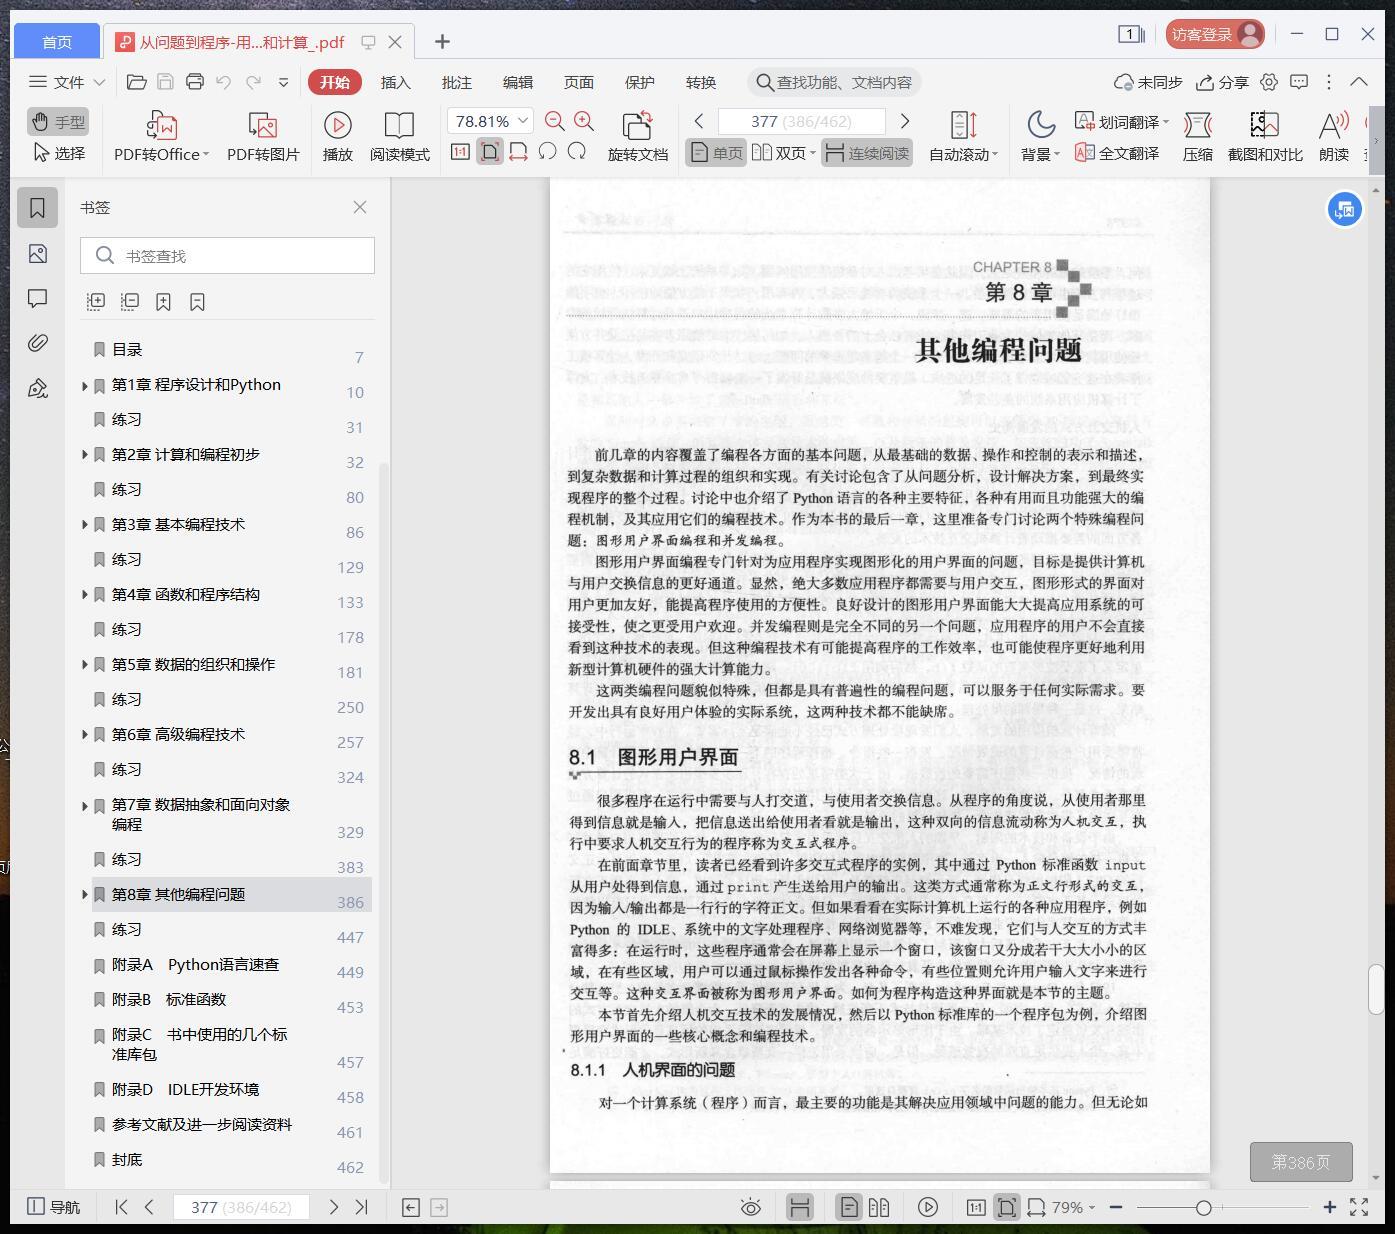This screenshot has width=1395, height=1234.
Task: Open the signature panel sidebar icon
Action: [x=37, y=388]
